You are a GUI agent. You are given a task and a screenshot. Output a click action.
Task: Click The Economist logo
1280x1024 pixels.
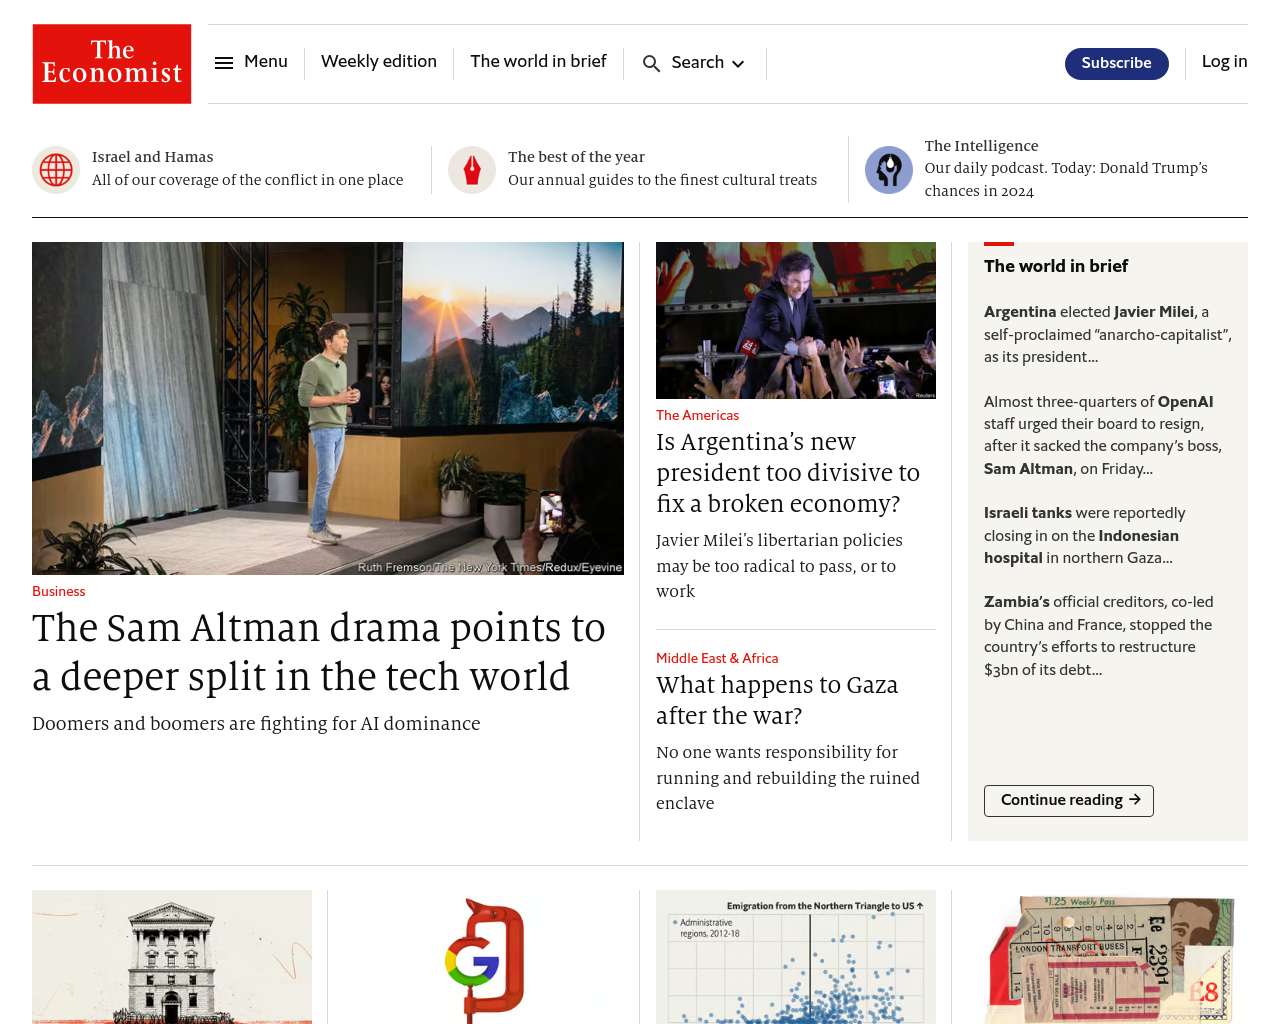coord(112,64)
